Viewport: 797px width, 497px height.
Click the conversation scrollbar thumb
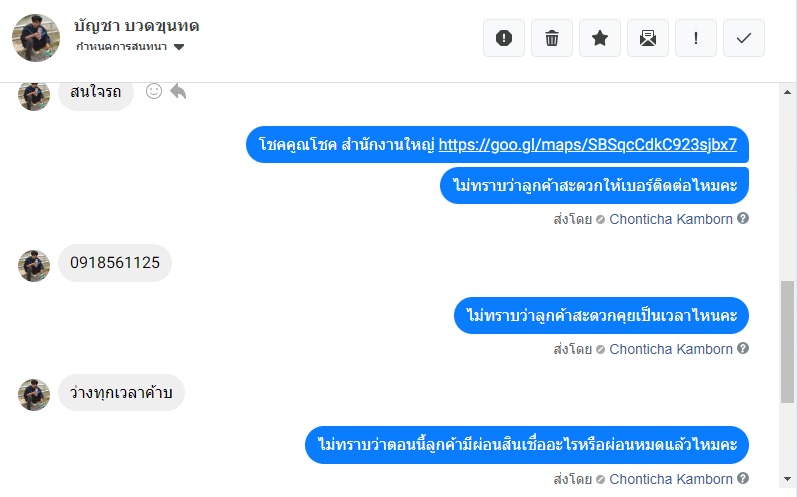(x=788, y=340)
